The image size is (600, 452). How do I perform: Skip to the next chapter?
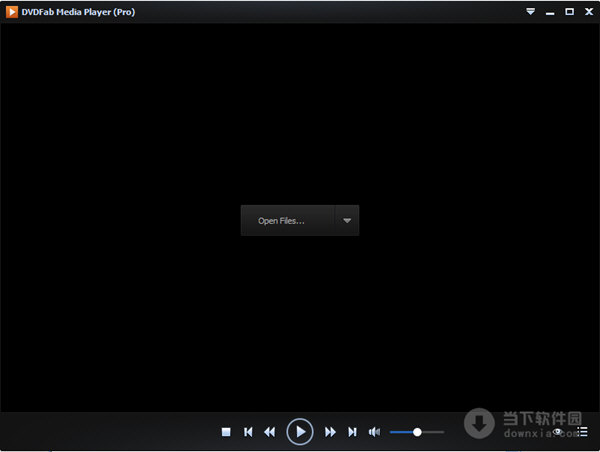352,432
